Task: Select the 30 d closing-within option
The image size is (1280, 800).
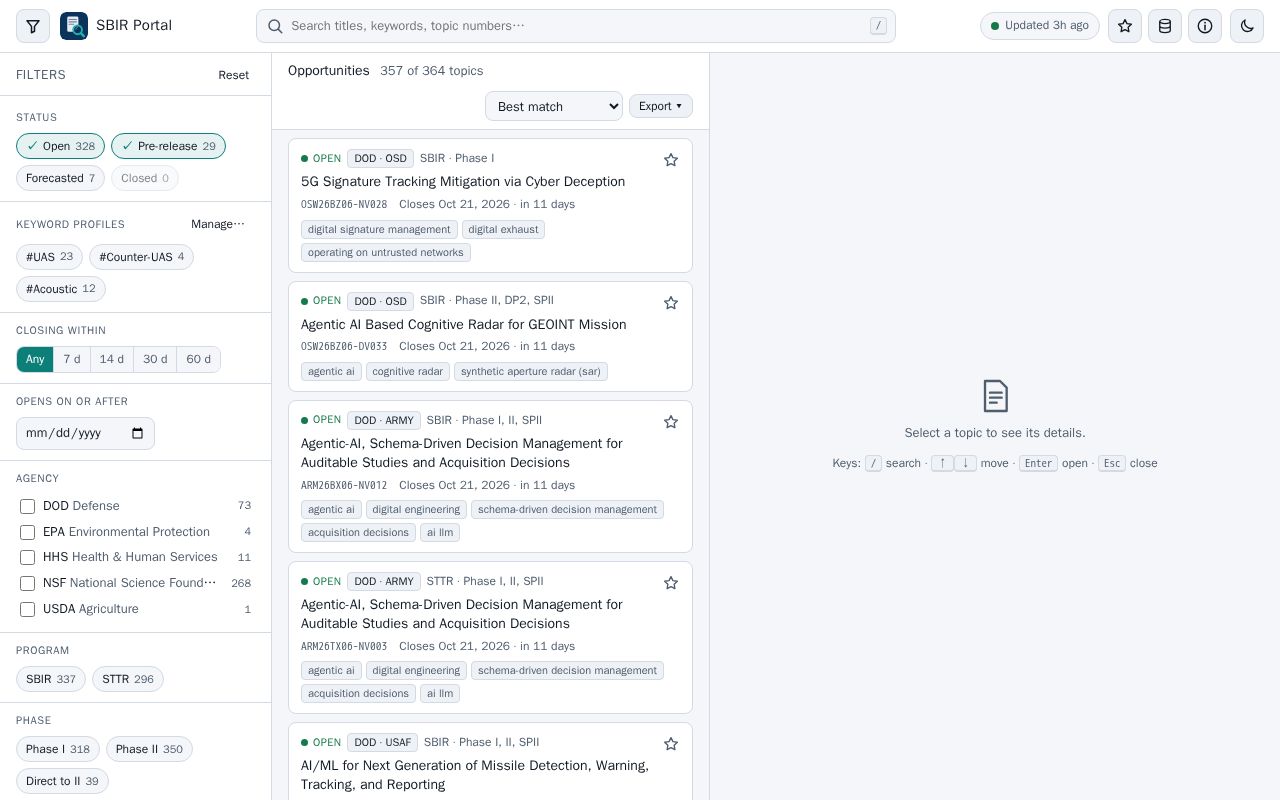Action: click(x=155, y=359)
